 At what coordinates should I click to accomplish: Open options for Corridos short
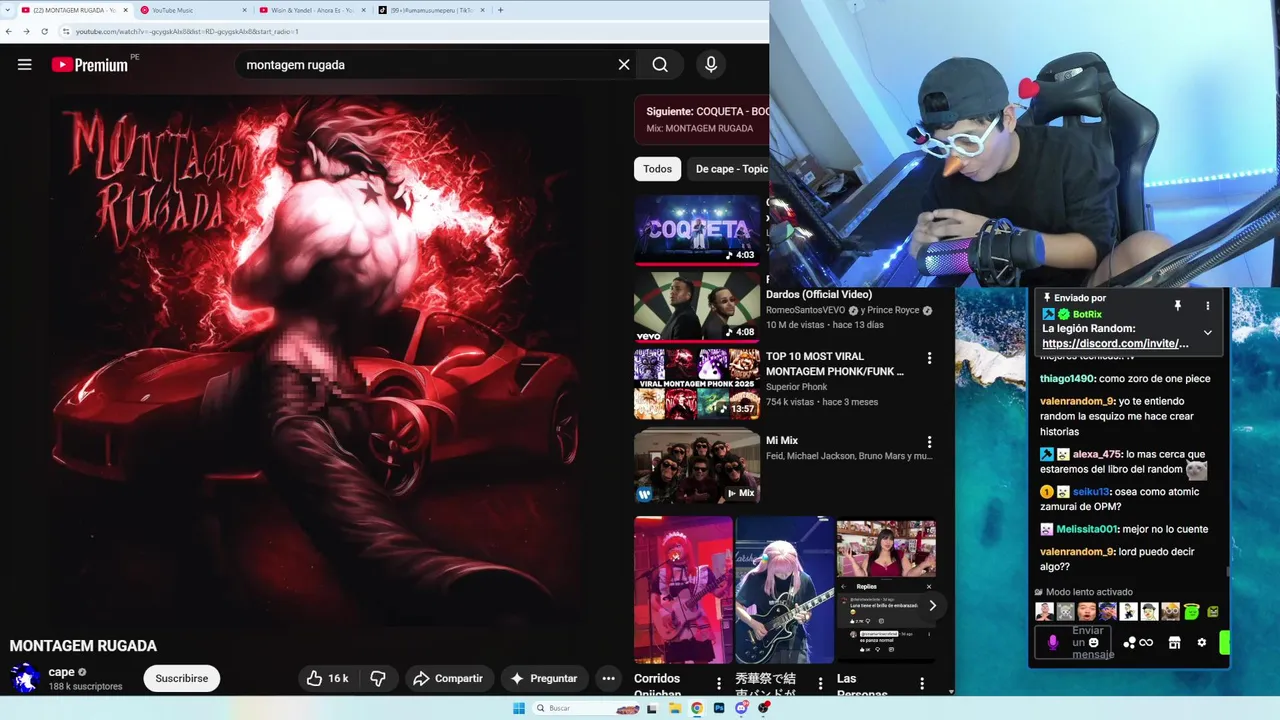pos(718,684)
